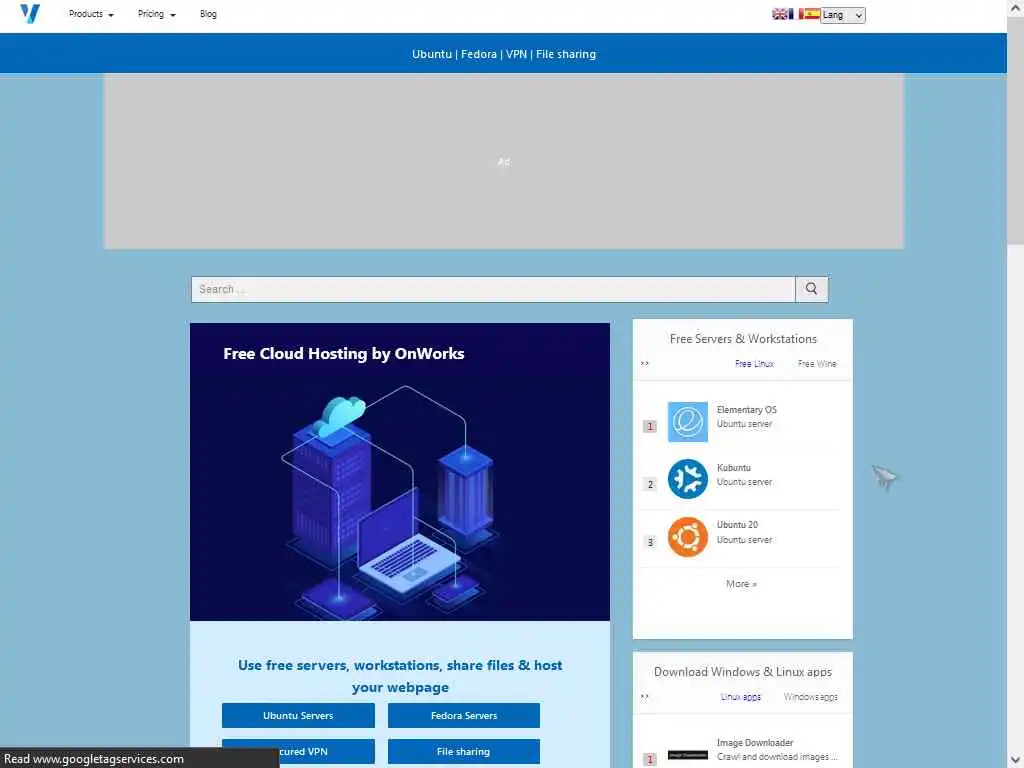
Task: Select the UK English flag icon
Action: click(780, 14)
